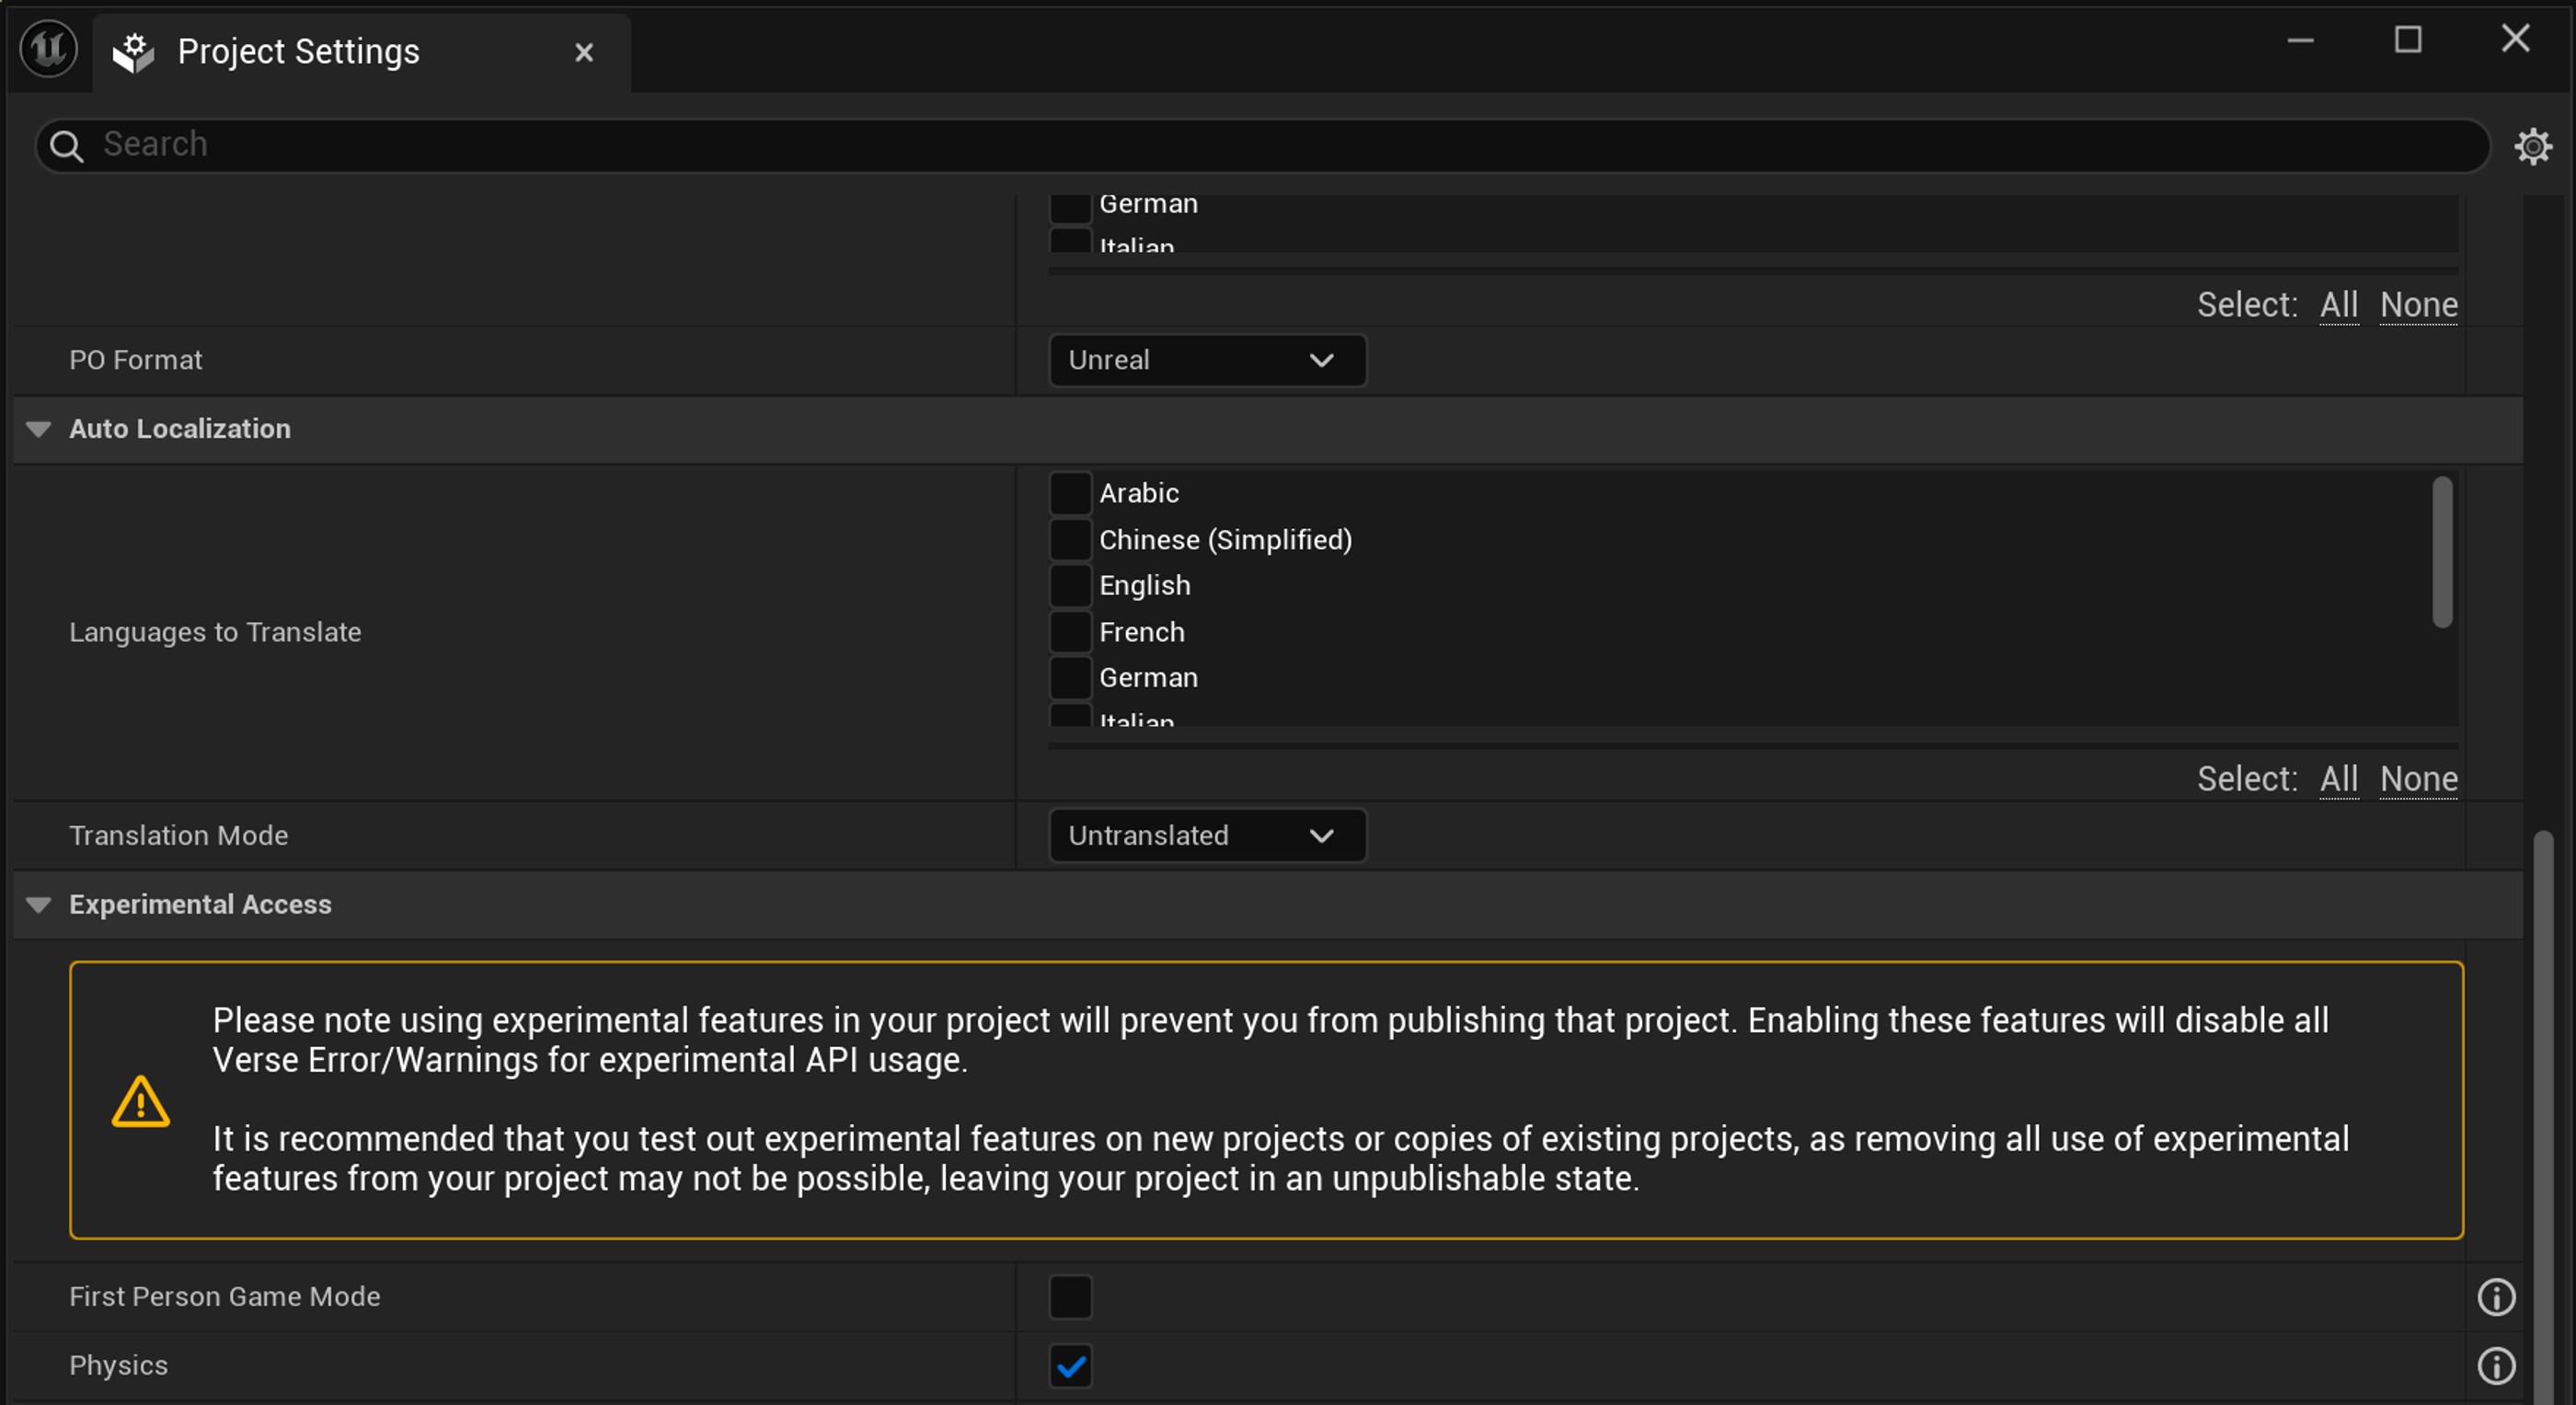The width and height of the screenshot is (2576, 1405).
Task: Select None above PO Format
Action: point(2418,304)
